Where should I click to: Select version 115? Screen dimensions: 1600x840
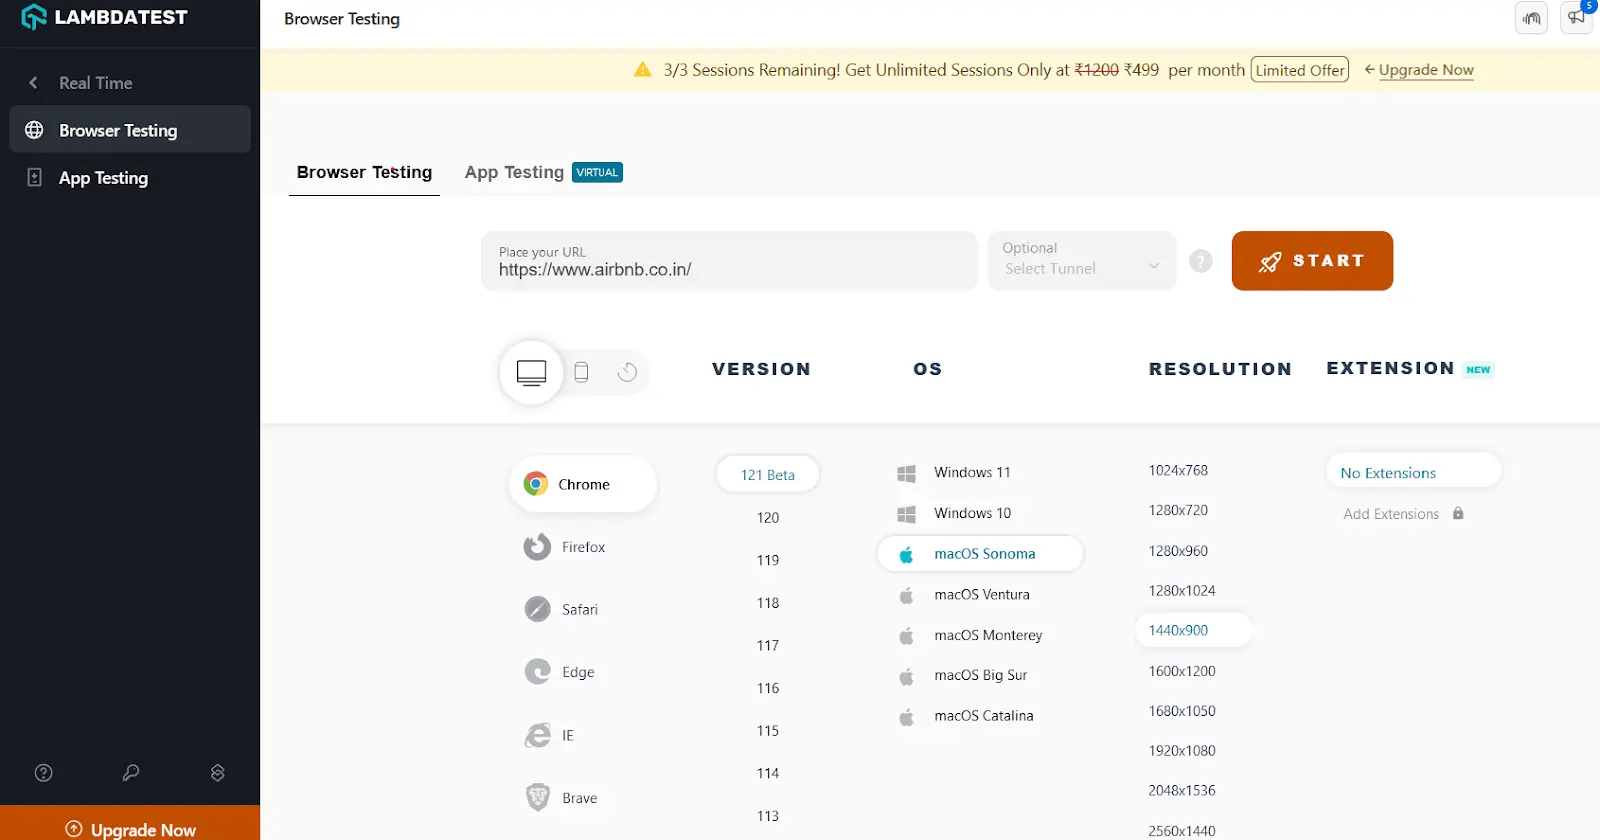[x=767, y=731]
